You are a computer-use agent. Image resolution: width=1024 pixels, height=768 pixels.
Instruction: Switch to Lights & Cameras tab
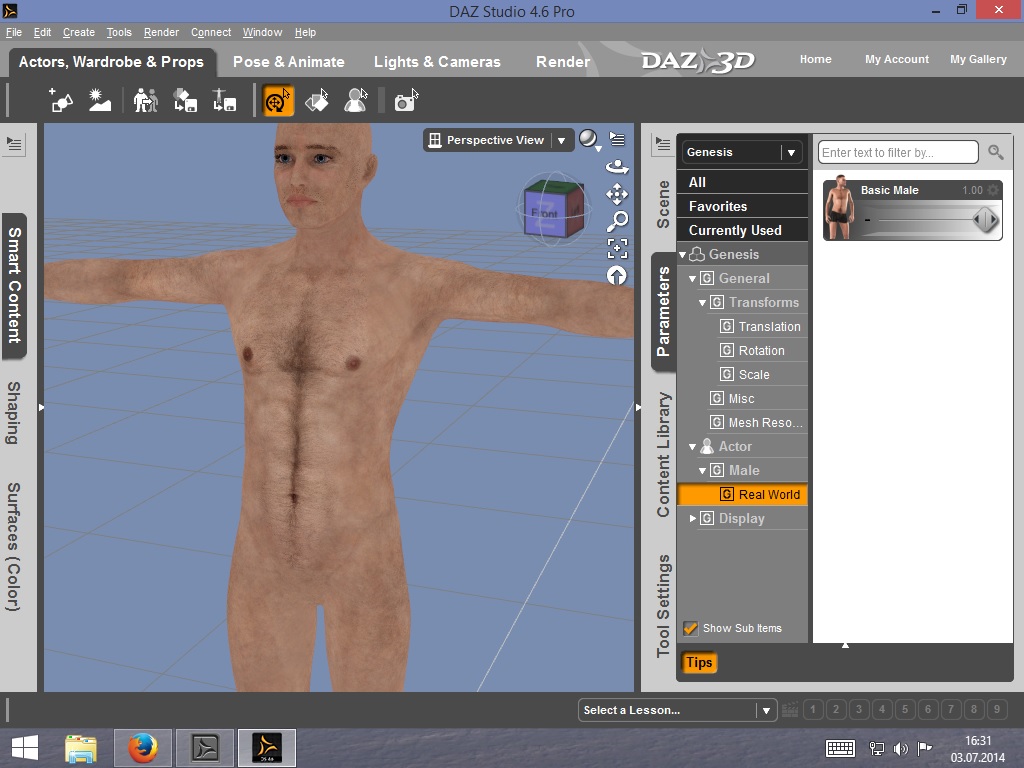[x=437, y=61]
